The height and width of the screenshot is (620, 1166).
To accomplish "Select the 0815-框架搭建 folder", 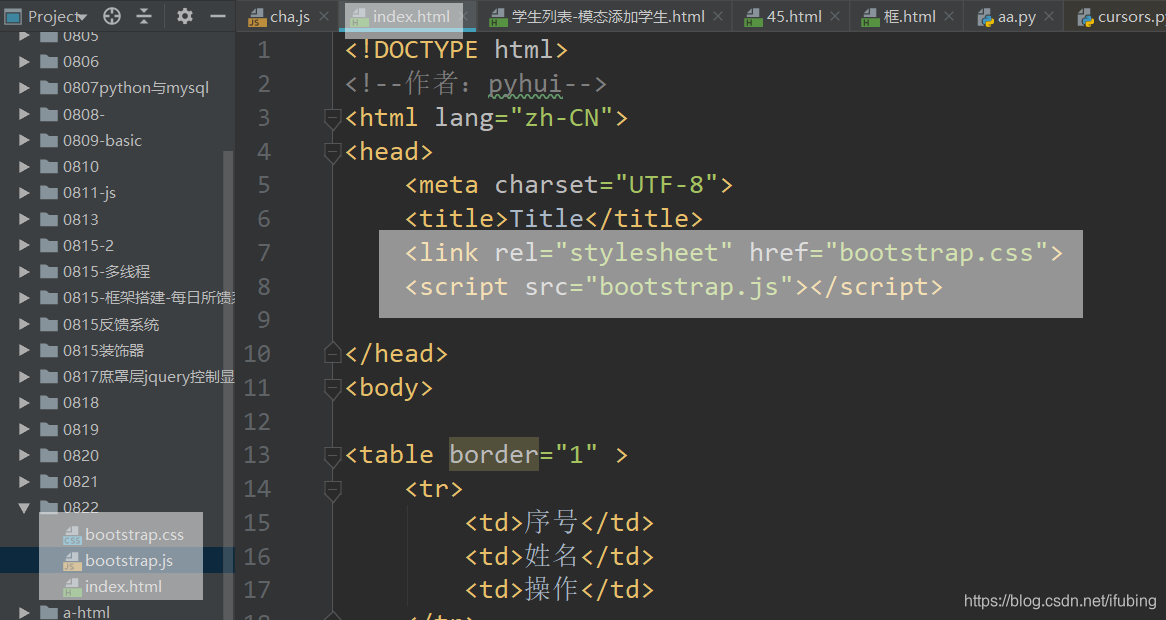I will click(149, 297).
